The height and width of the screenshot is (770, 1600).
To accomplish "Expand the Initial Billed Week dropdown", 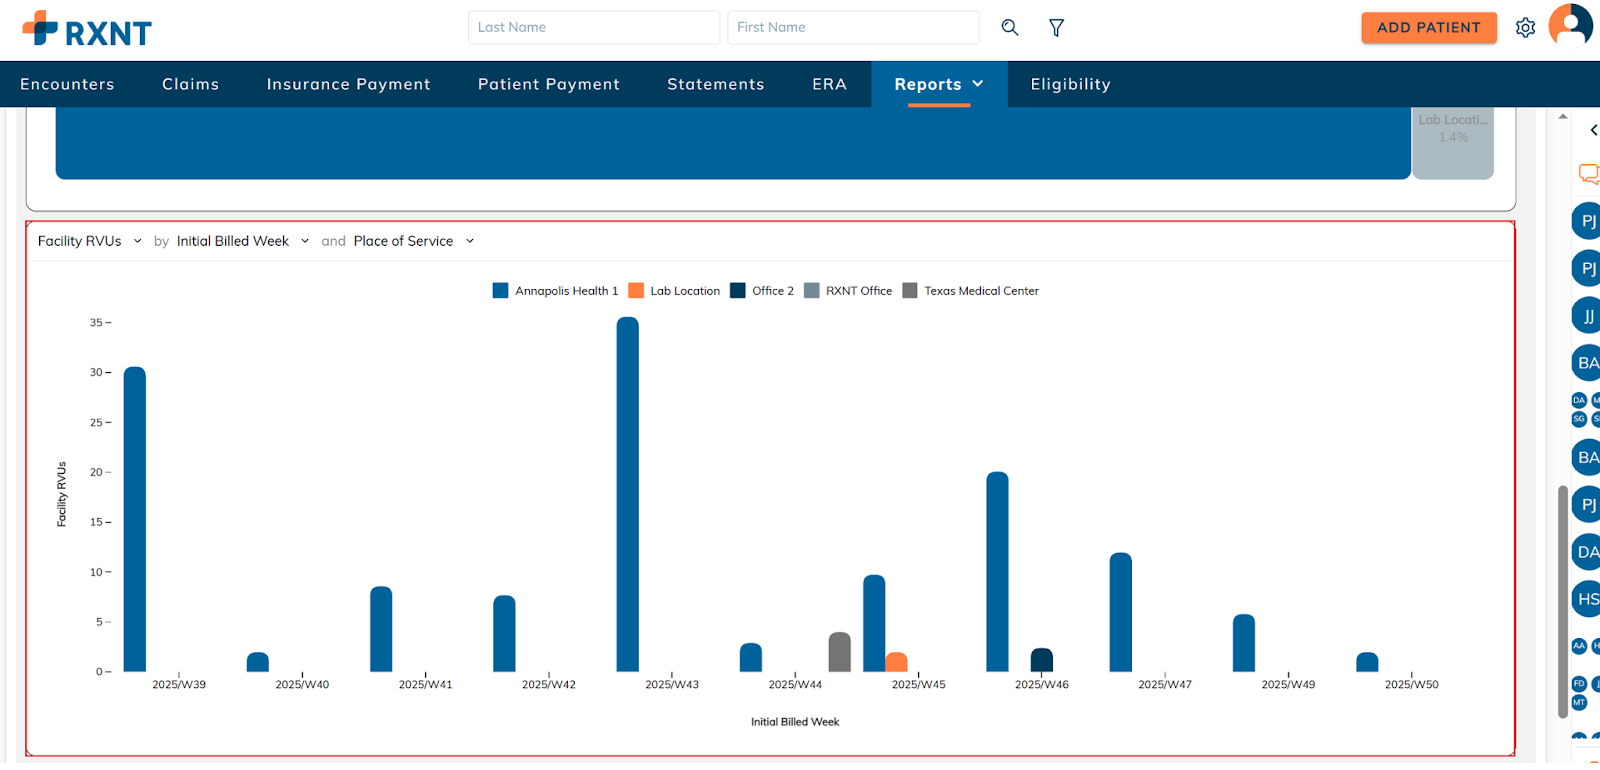I will pyautogui.click(x=242, y=241).
